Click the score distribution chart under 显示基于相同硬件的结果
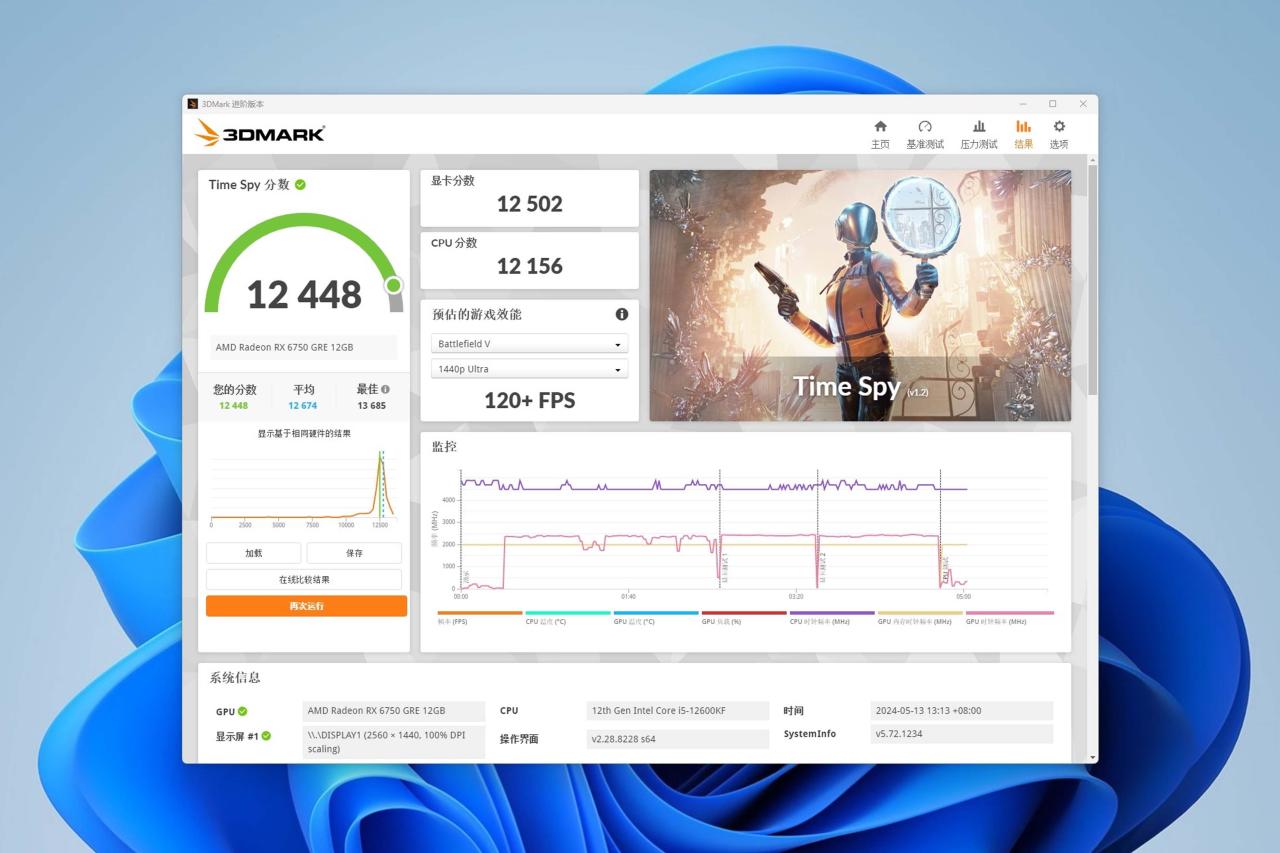 click(304, 488)
